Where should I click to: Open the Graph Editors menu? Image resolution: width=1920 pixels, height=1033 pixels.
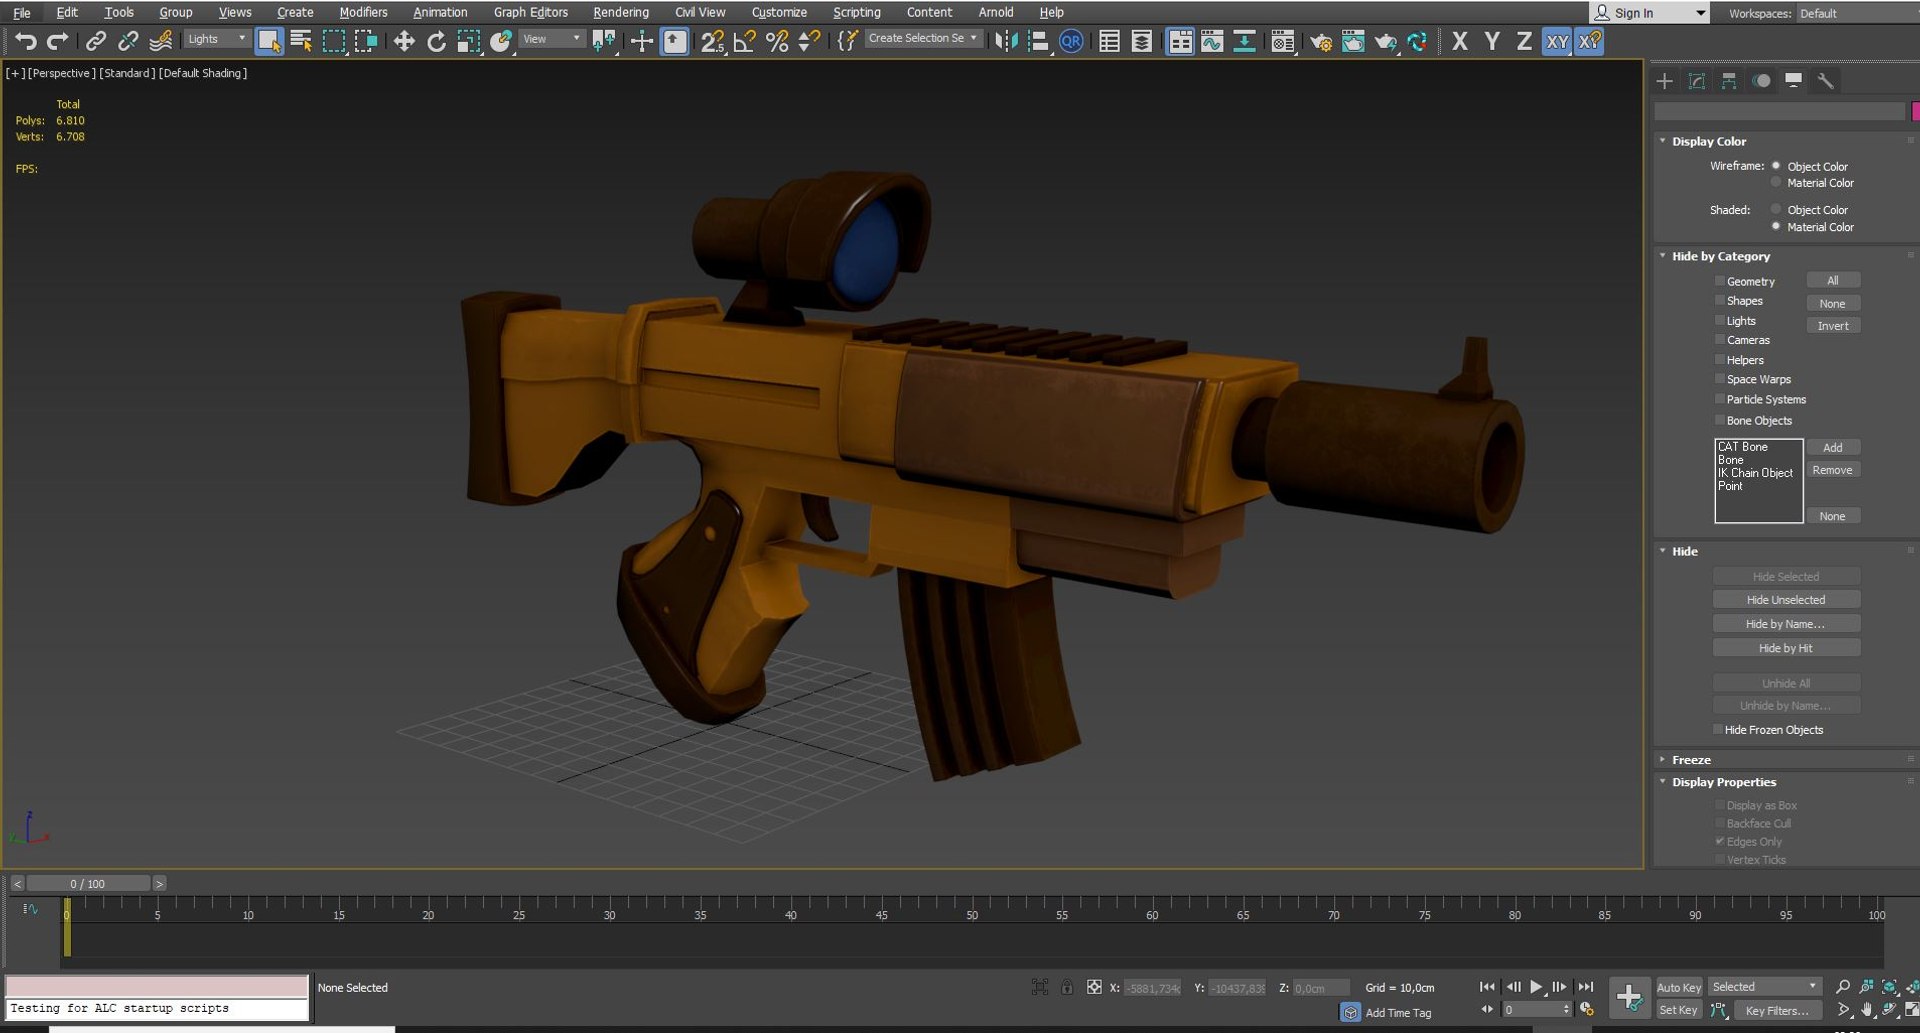530,12
